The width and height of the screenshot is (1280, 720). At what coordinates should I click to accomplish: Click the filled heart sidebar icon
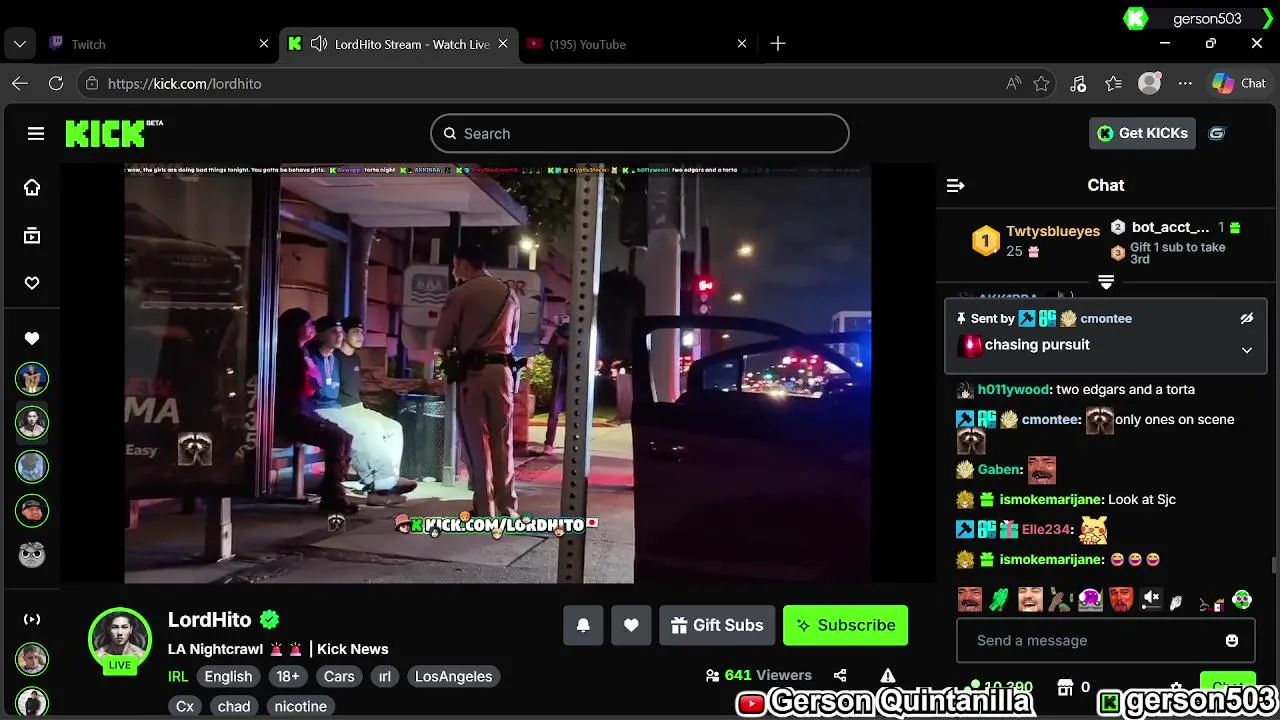32,339
